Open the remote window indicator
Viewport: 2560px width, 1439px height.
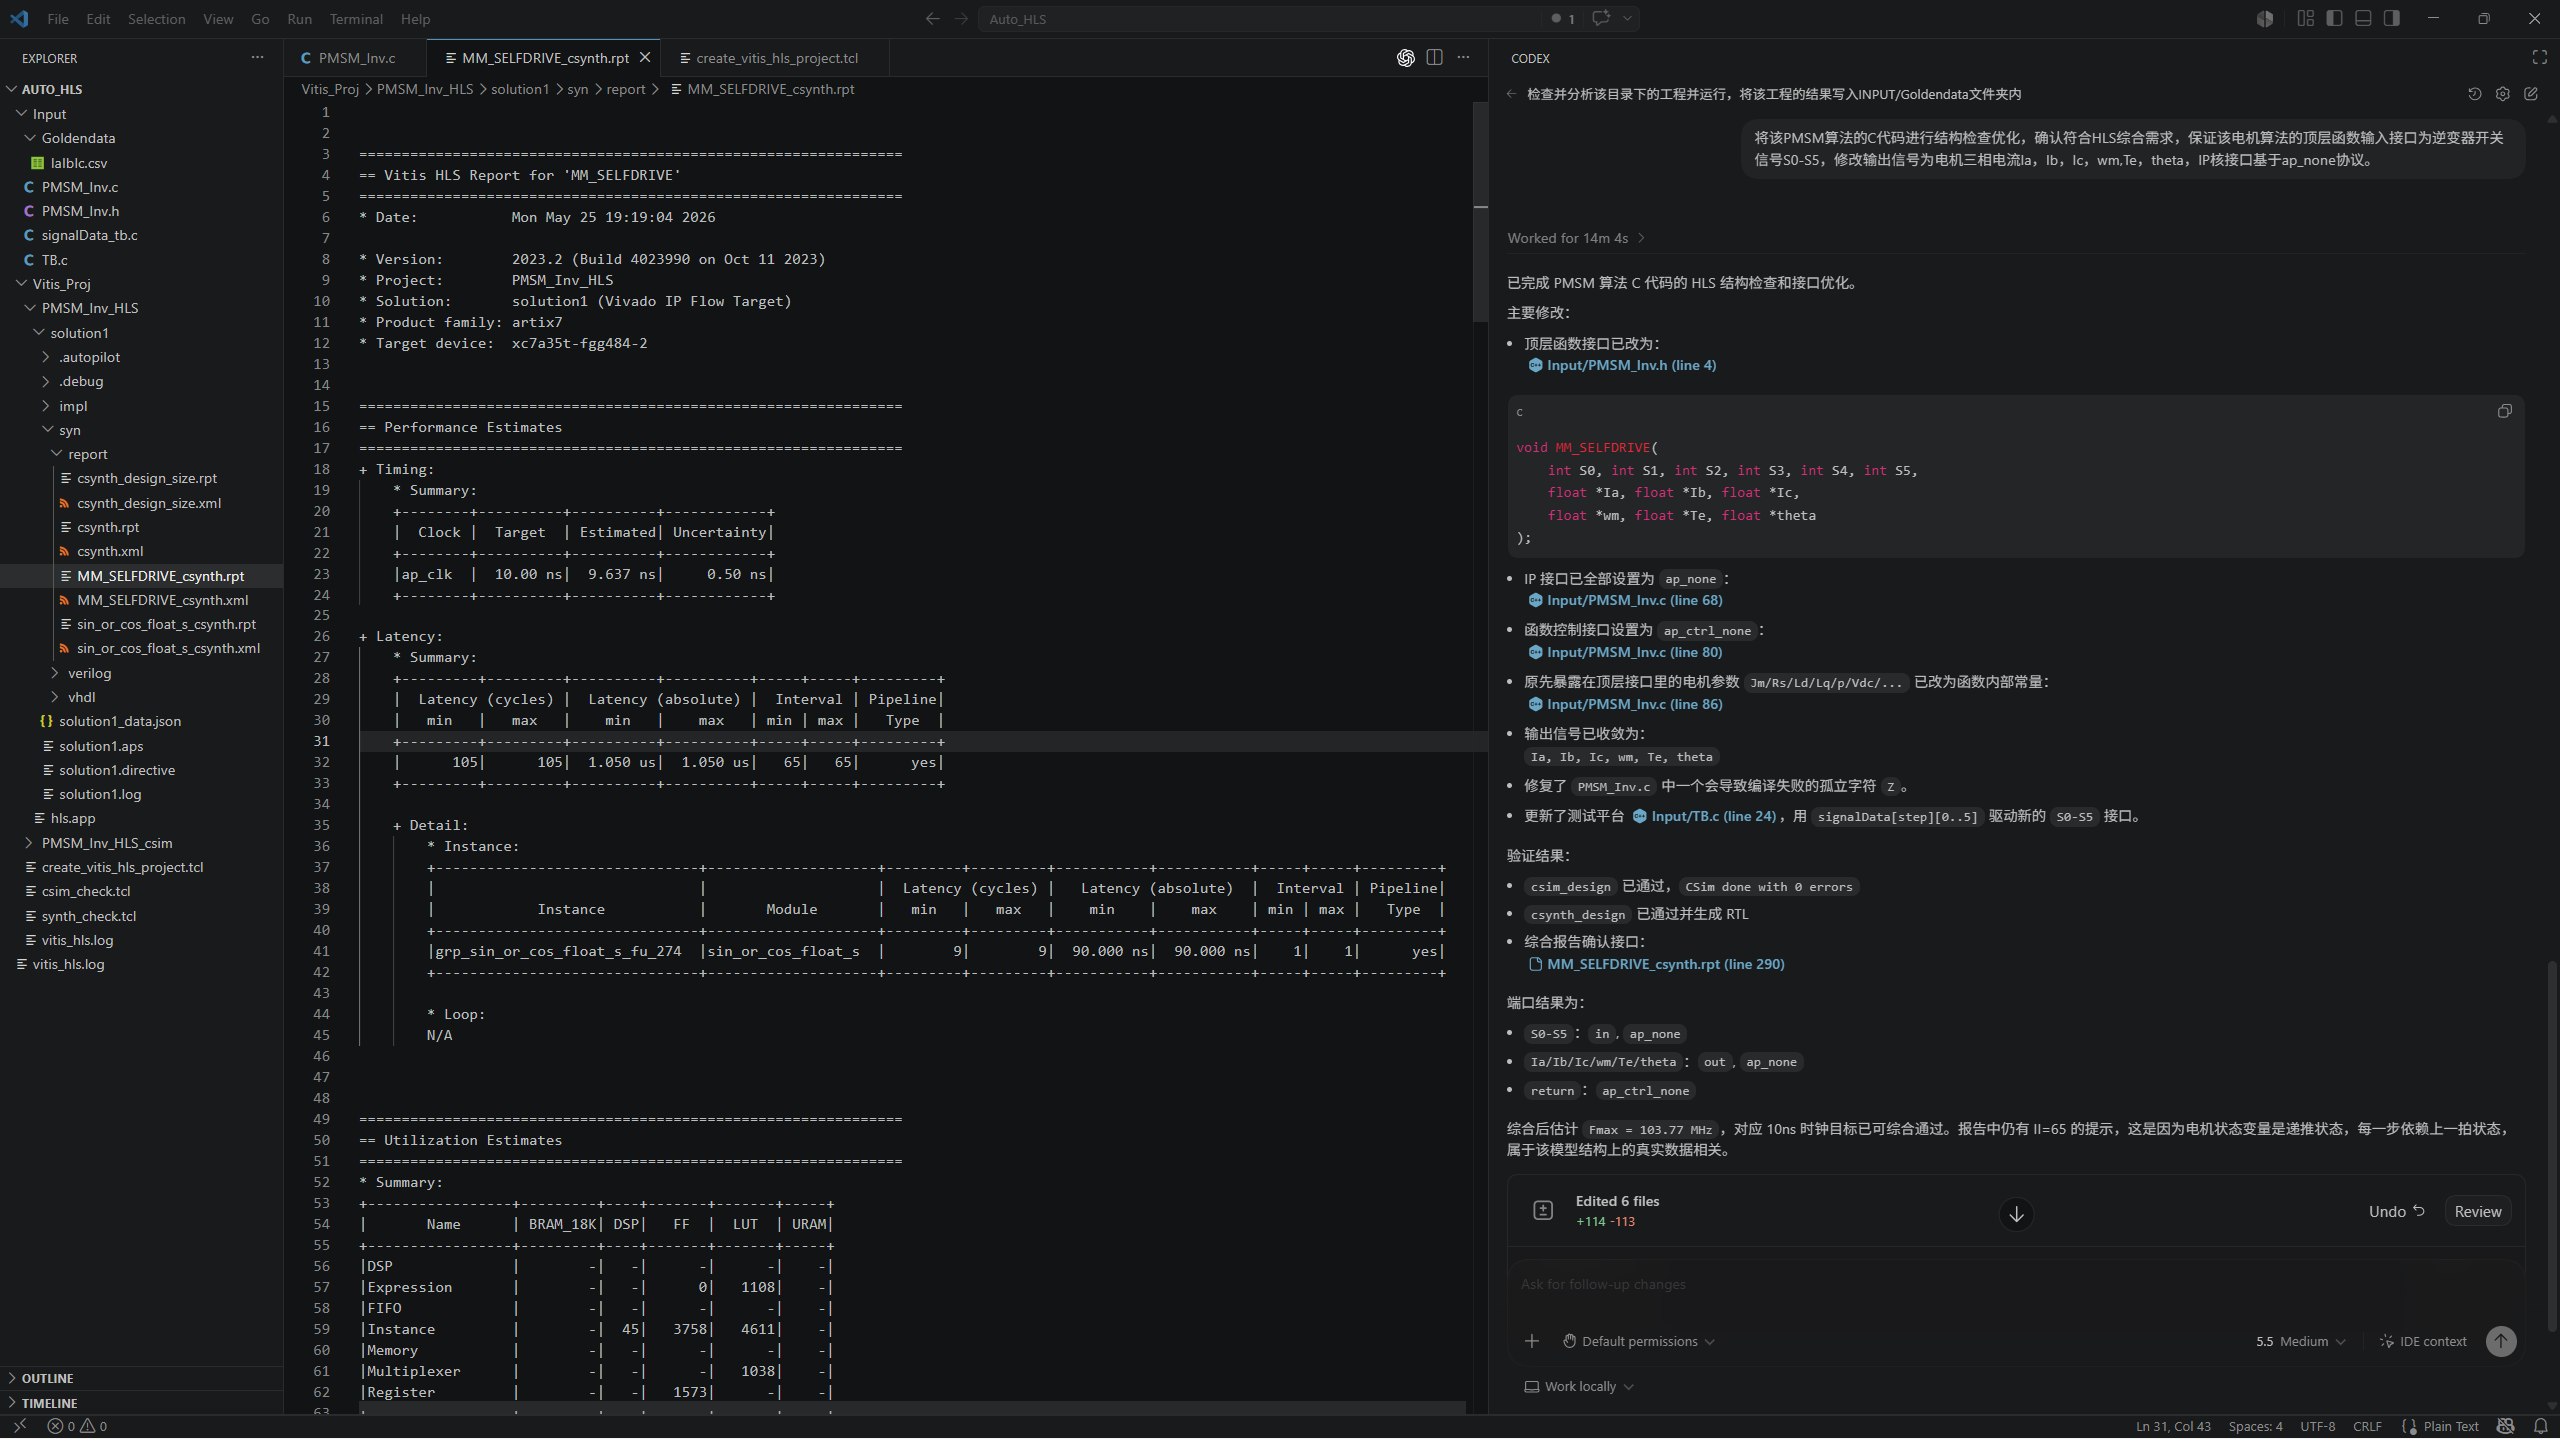pos(20,1426)
